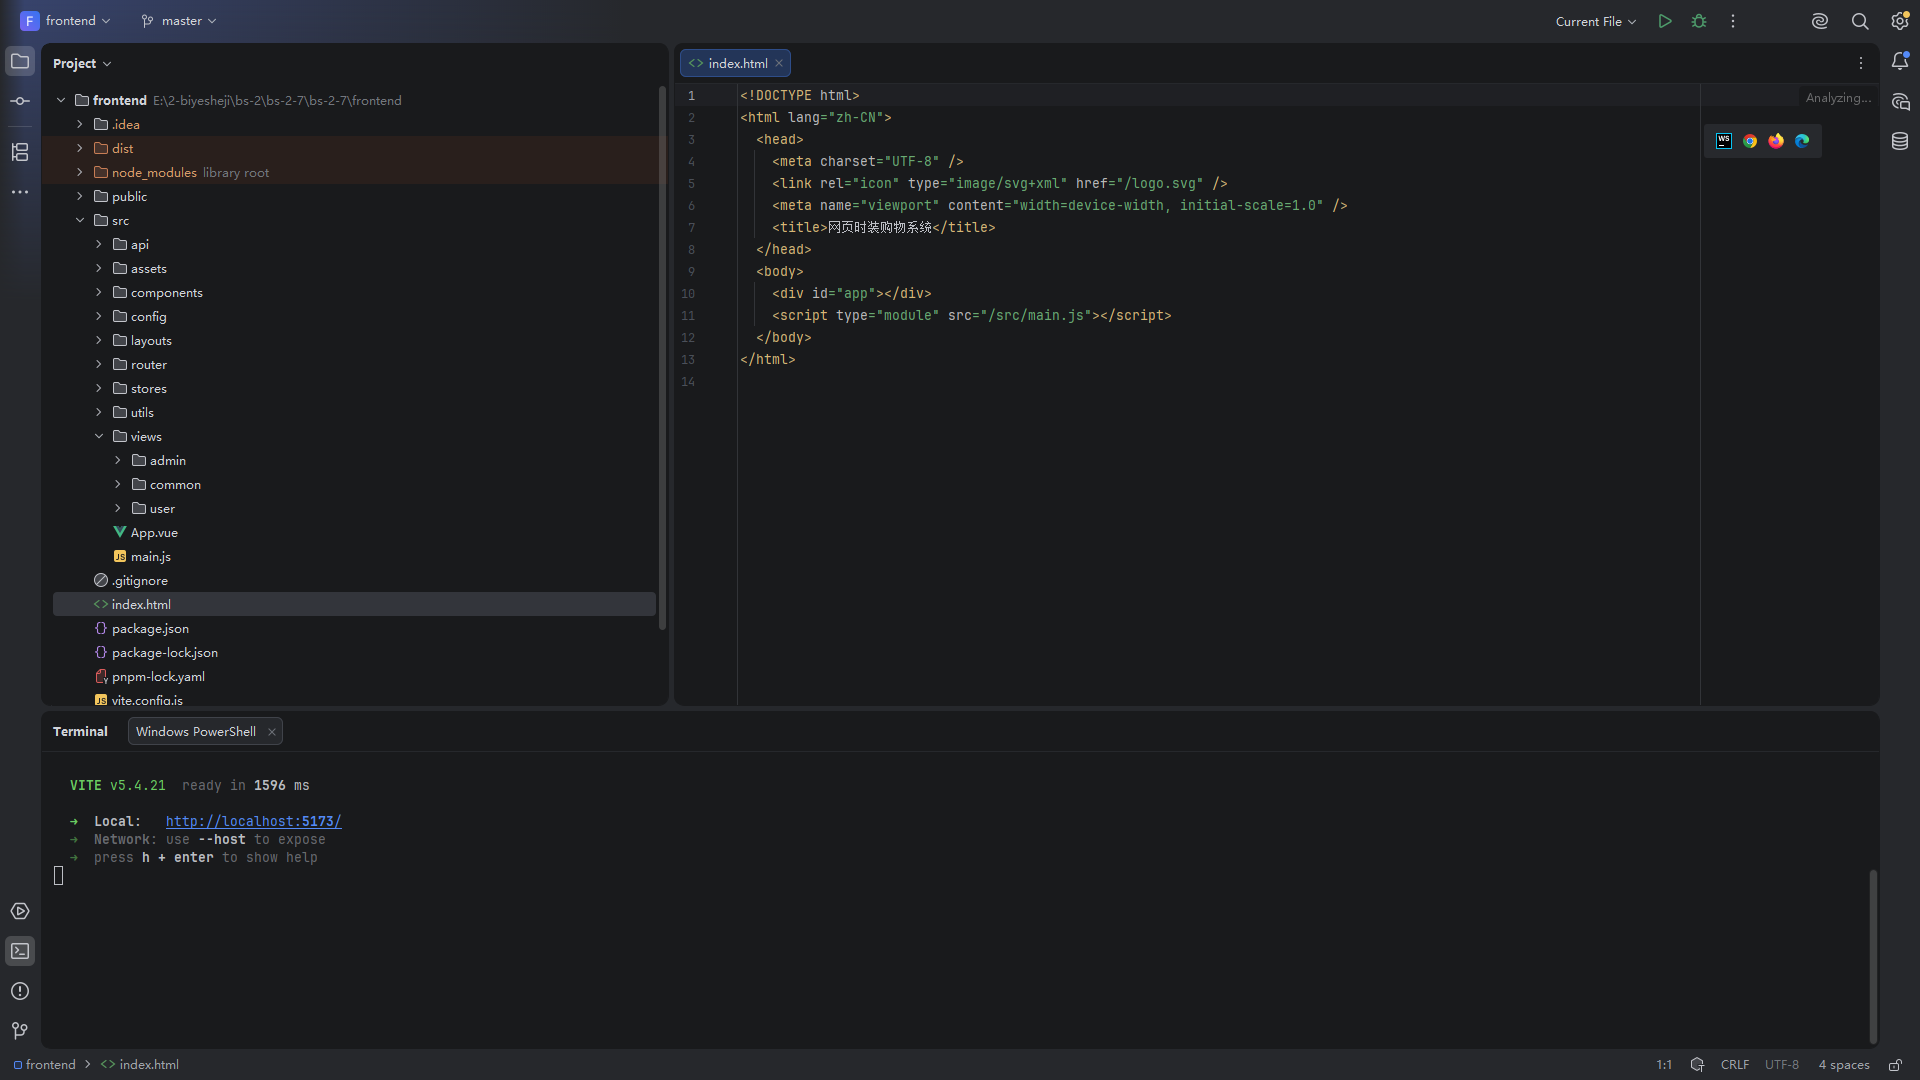Expand the admin folder
The height and width of the screenshot is (1080, 1920).
118,460
